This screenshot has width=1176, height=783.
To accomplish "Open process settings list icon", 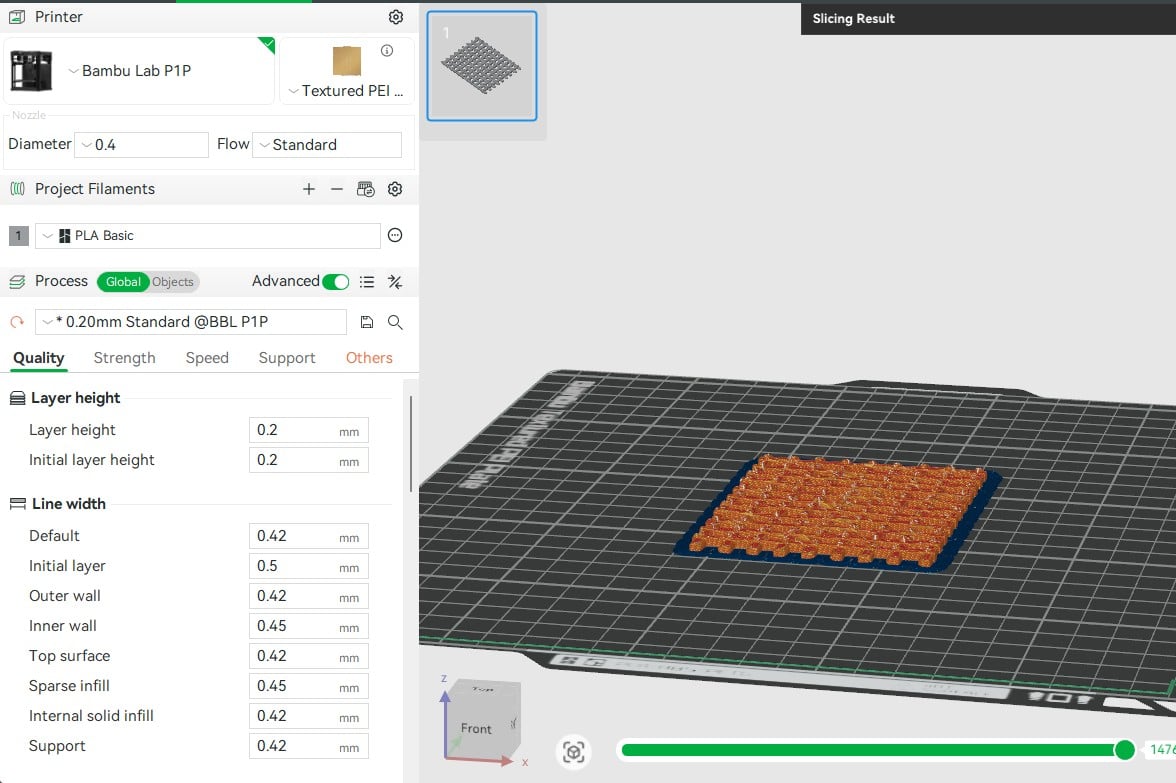I will (x=367, y=282).
